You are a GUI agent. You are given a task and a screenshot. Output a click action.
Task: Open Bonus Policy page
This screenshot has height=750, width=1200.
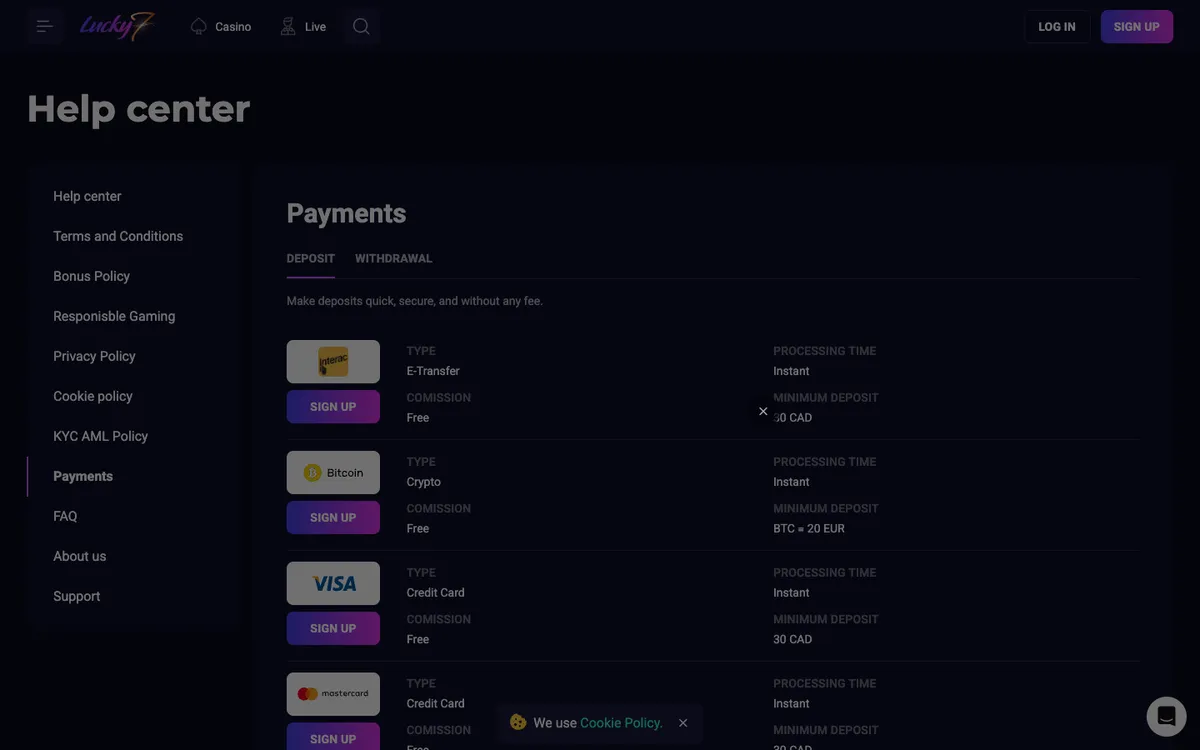[x=91, y=276]
